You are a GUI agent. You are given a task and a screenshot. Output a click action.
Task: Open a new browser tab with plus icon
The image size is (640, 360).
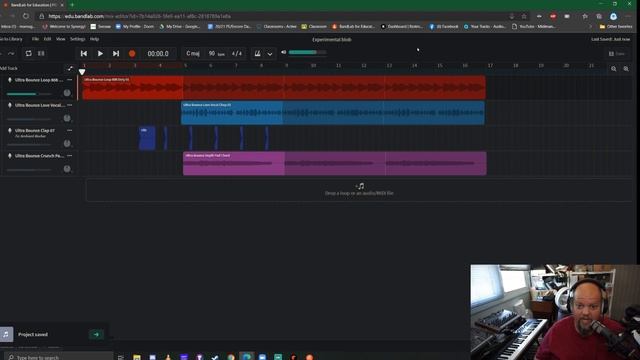(72, 5)
